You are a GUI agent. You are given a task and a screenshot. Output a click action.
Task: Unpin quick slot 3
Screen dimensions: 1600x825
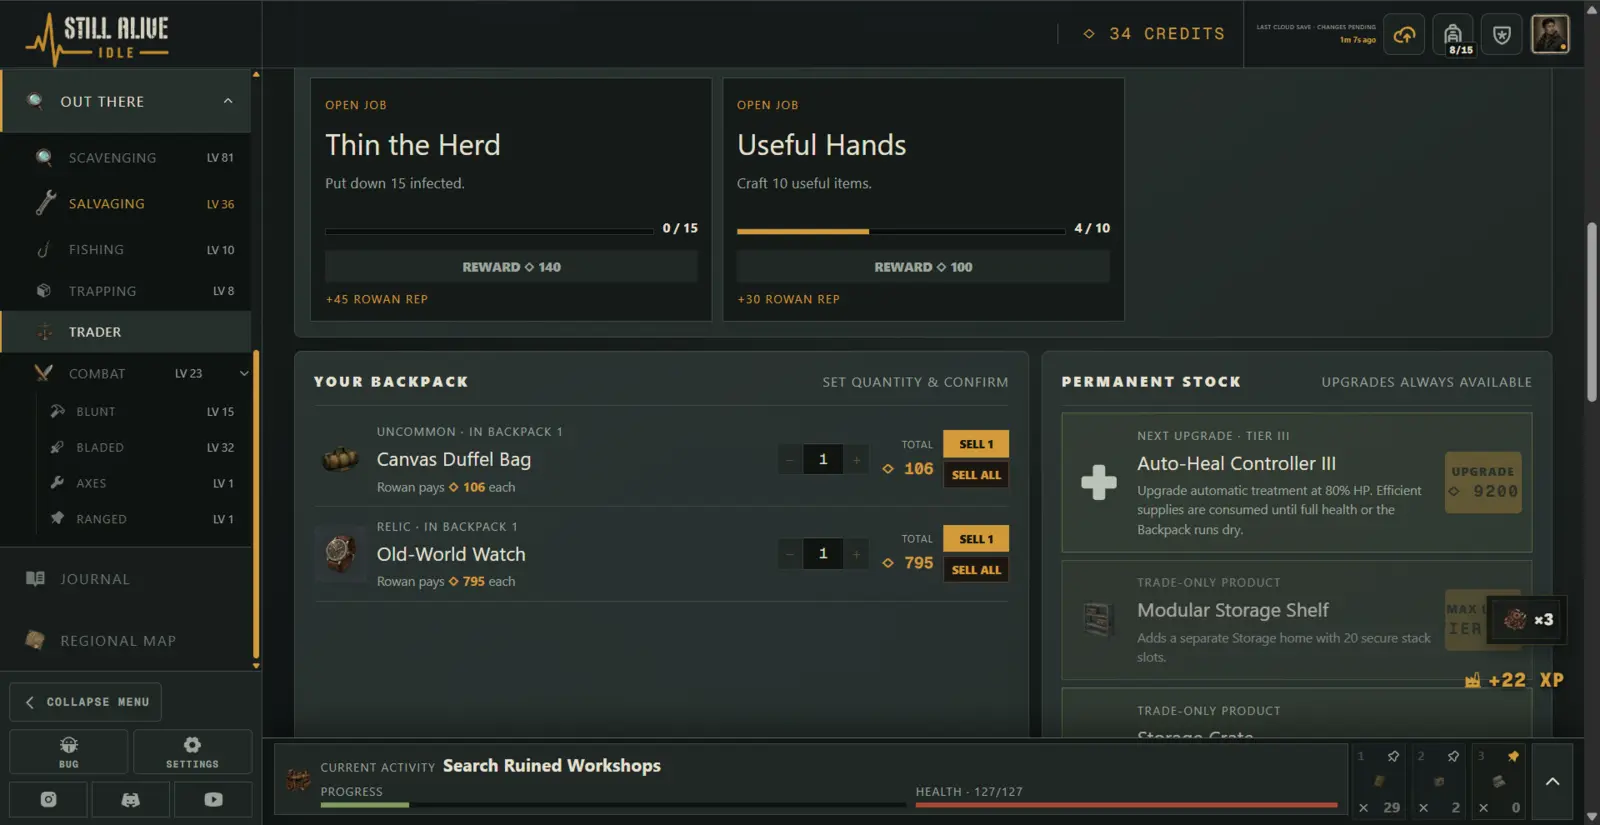1513,756
